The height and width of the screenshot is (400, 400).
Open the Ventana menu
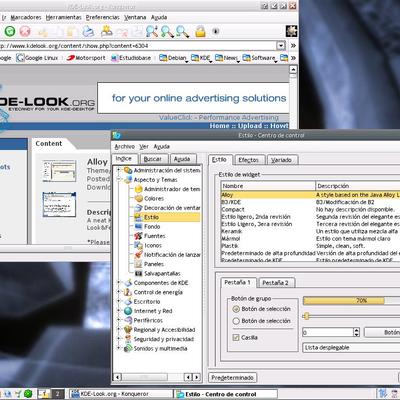pyautogui.click(x=135, y=17)
